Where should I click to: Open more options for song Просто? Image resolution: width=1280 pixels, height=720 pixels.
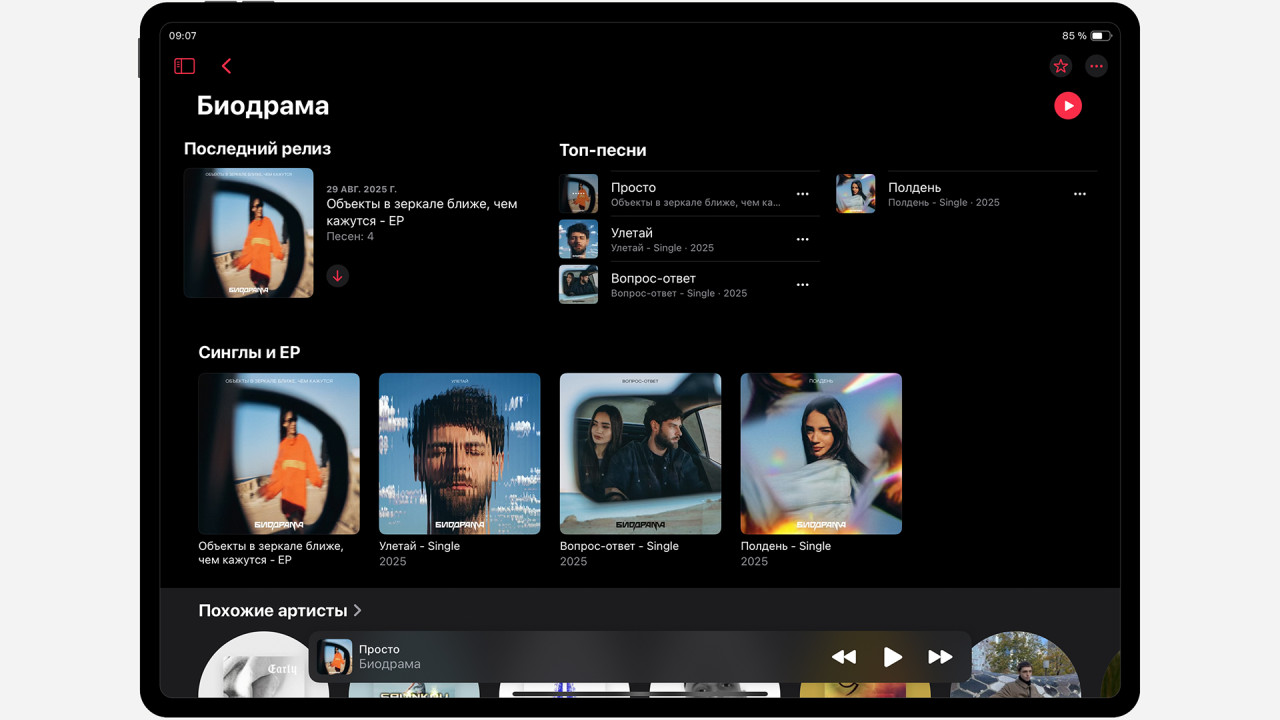(x=802, y=194)
